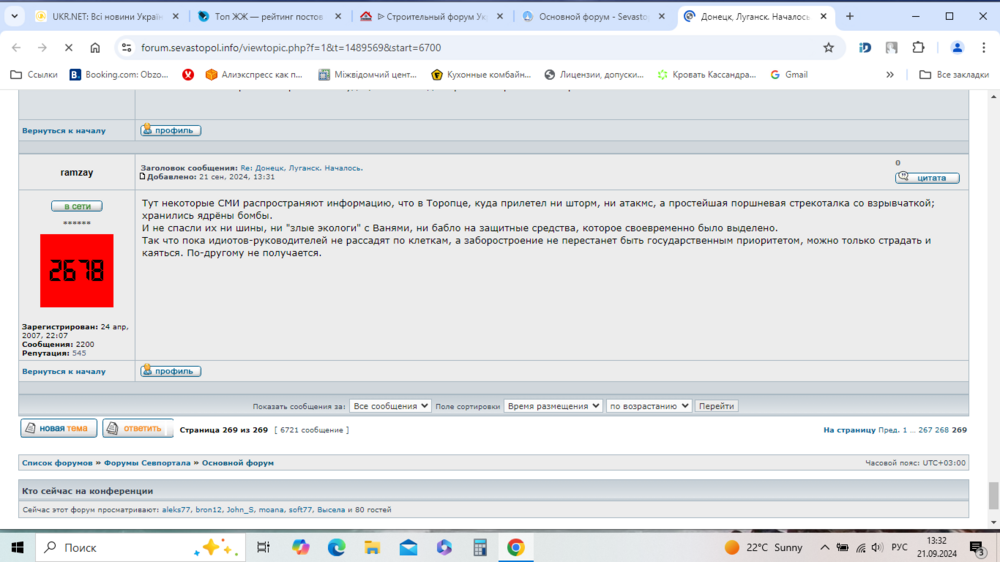Open the 'Время размещения' sort field dropdown
This screenshot has height=562, width=1000.
[x=553, y=406]
